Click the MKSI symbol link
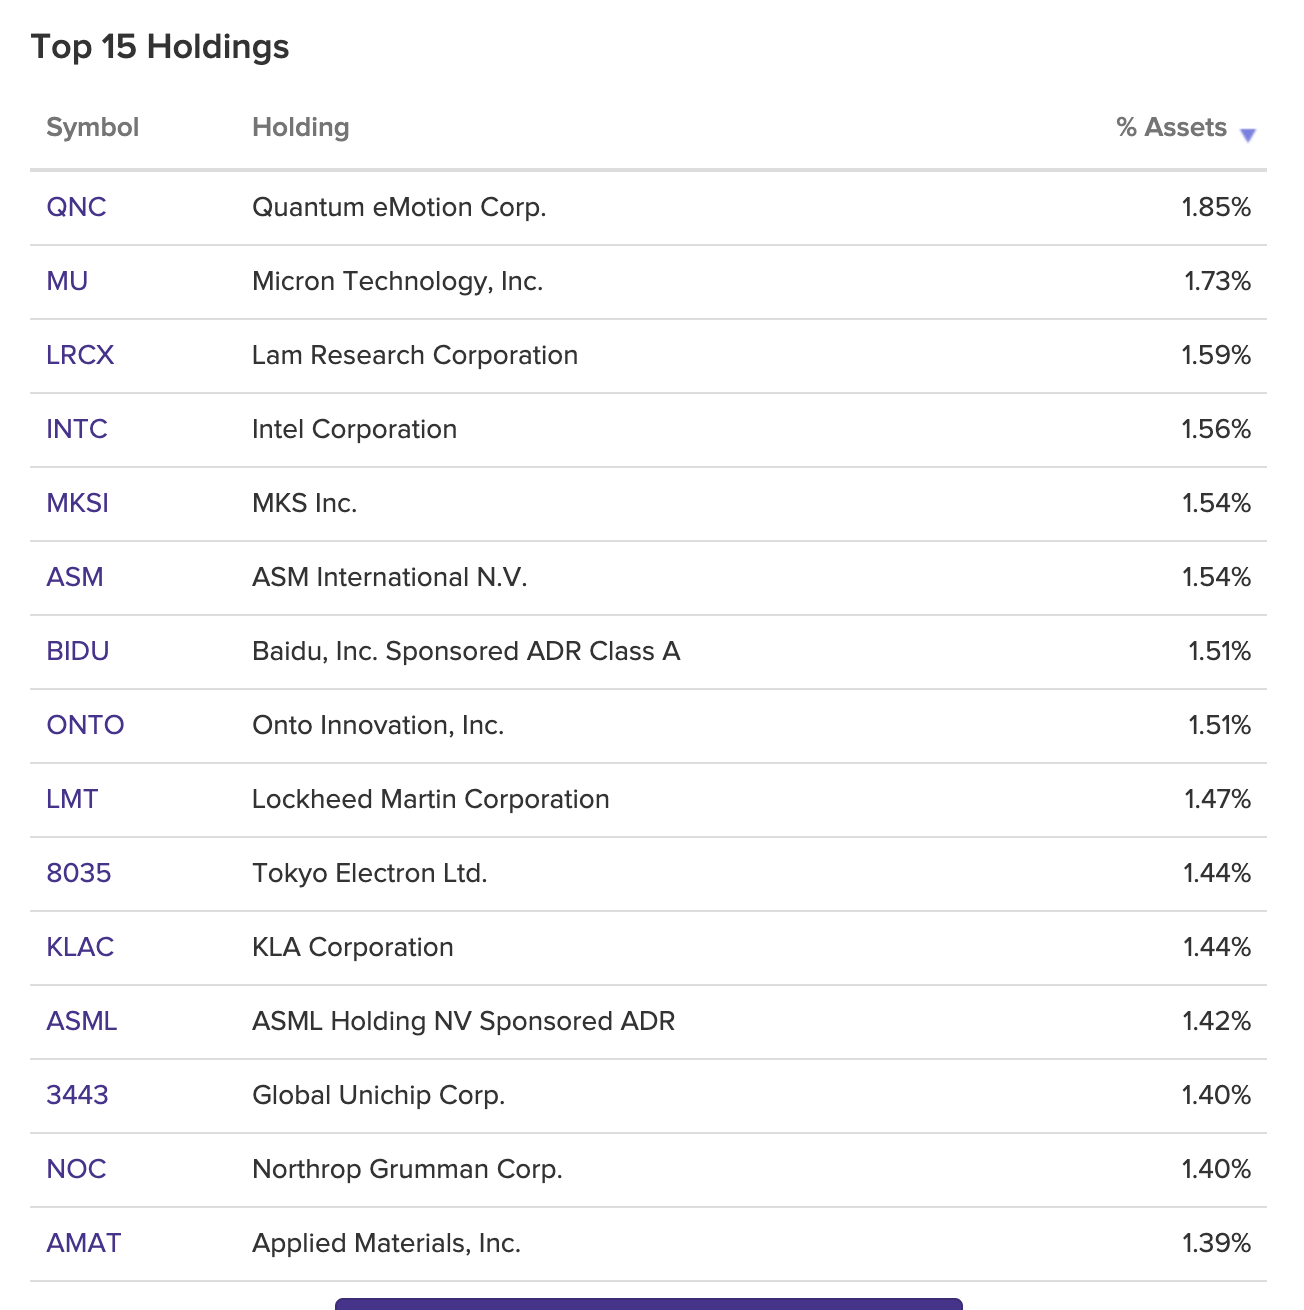1304x1310 pixels. 78,503
